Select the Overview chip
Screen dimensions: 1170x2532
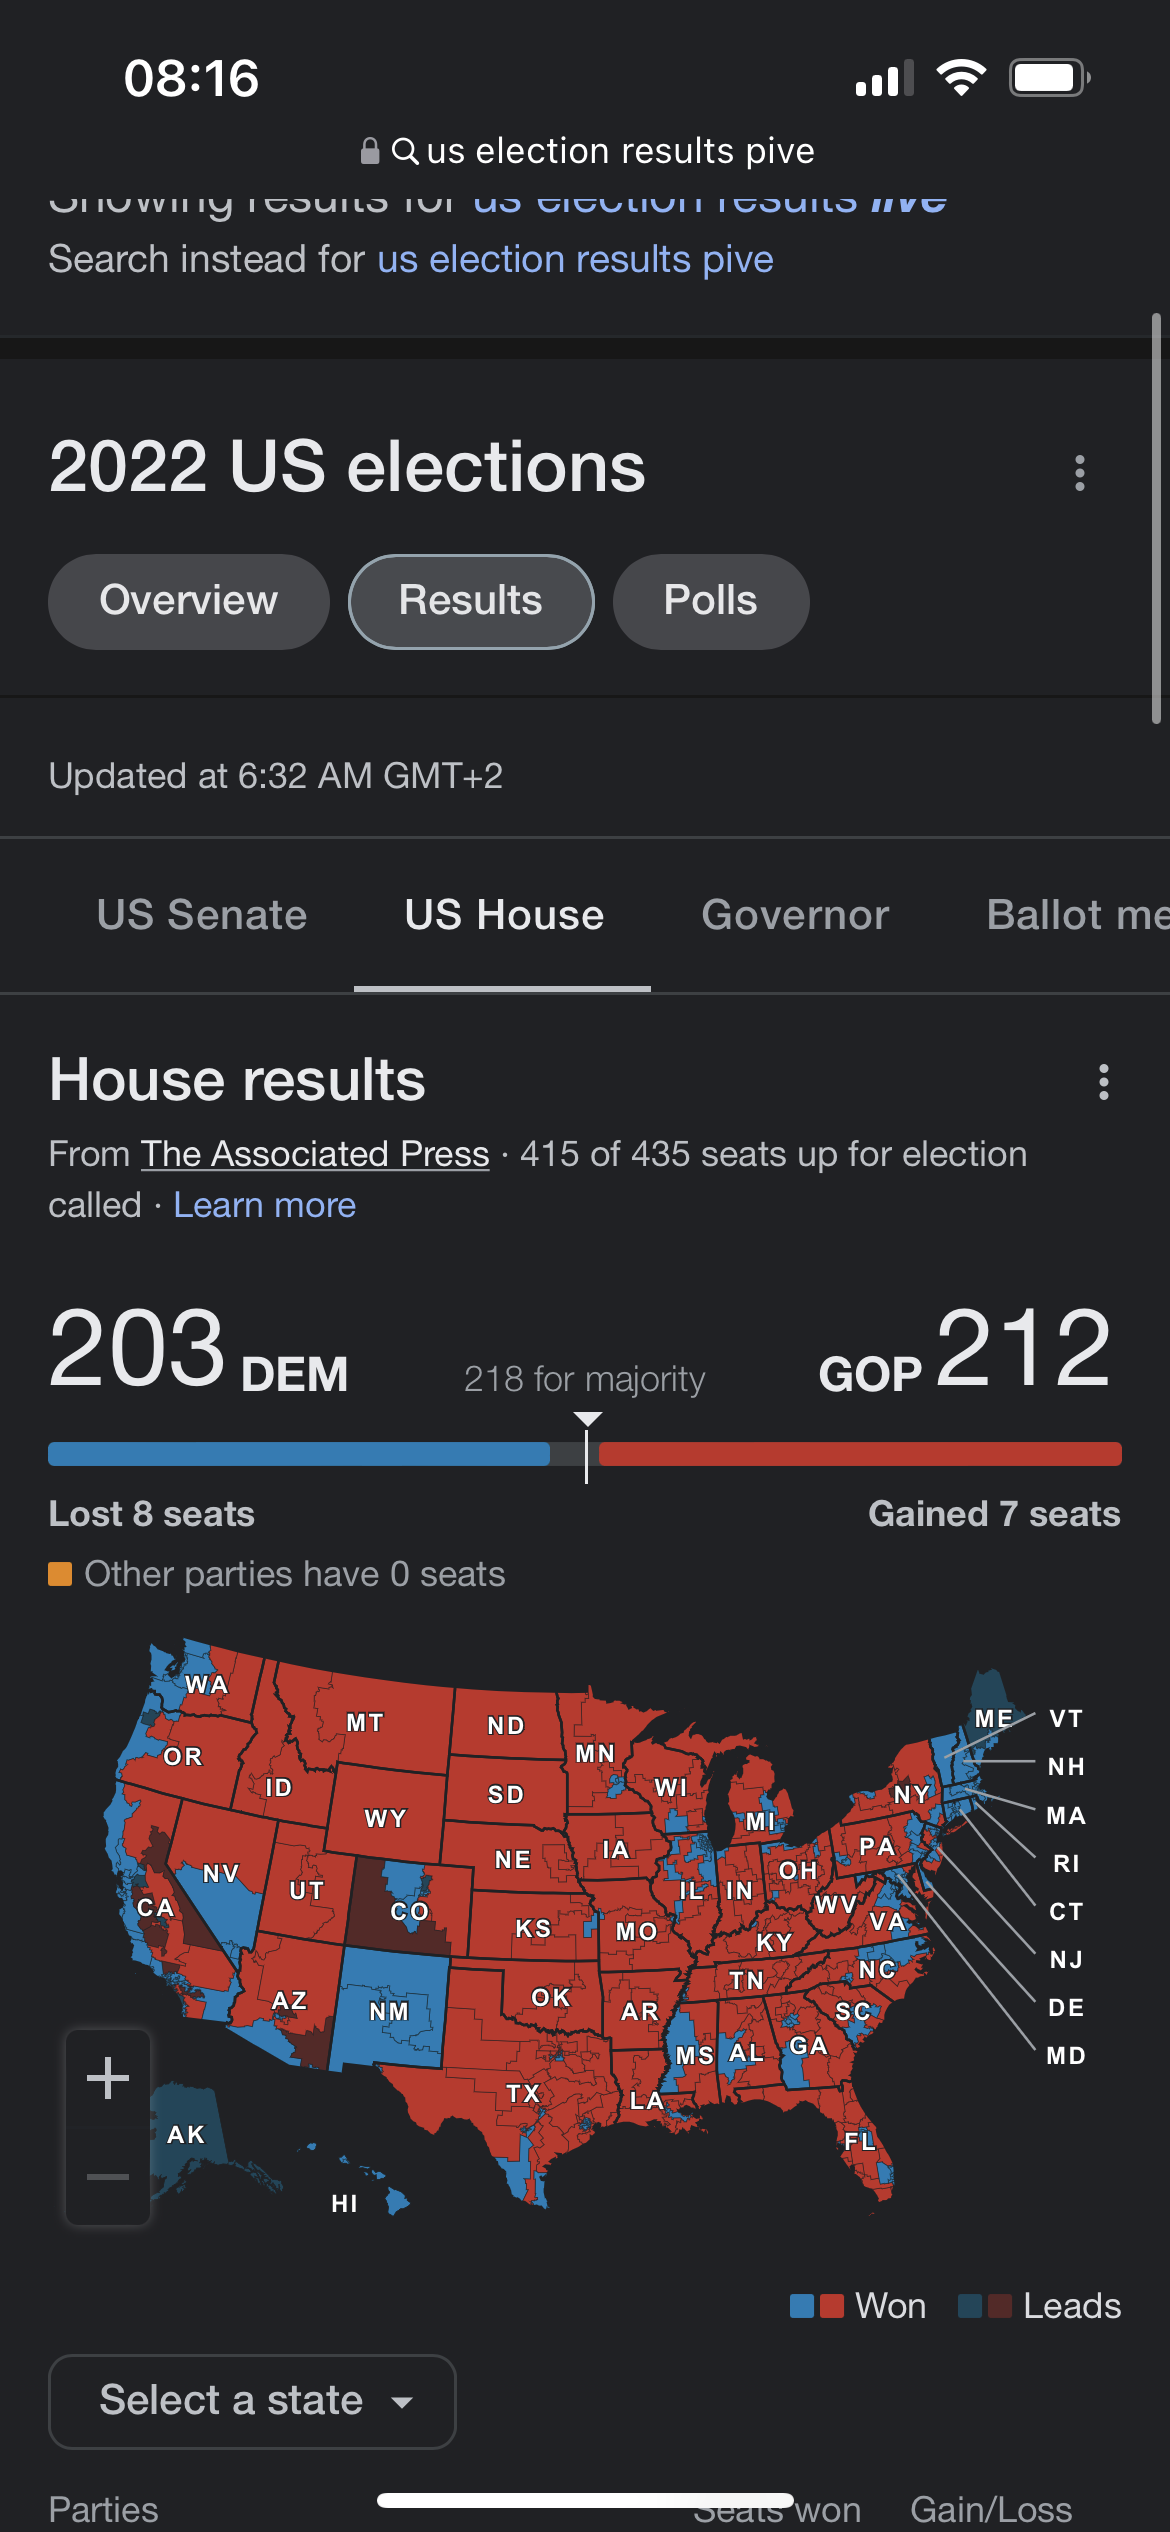[189, 601]
